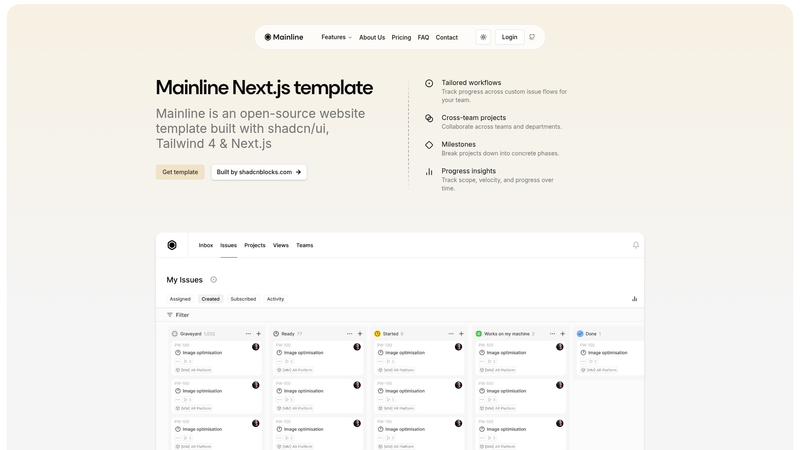Open the FAQ nav link
The height and width of the screenshot is (450, 800).
click(423, 37)
